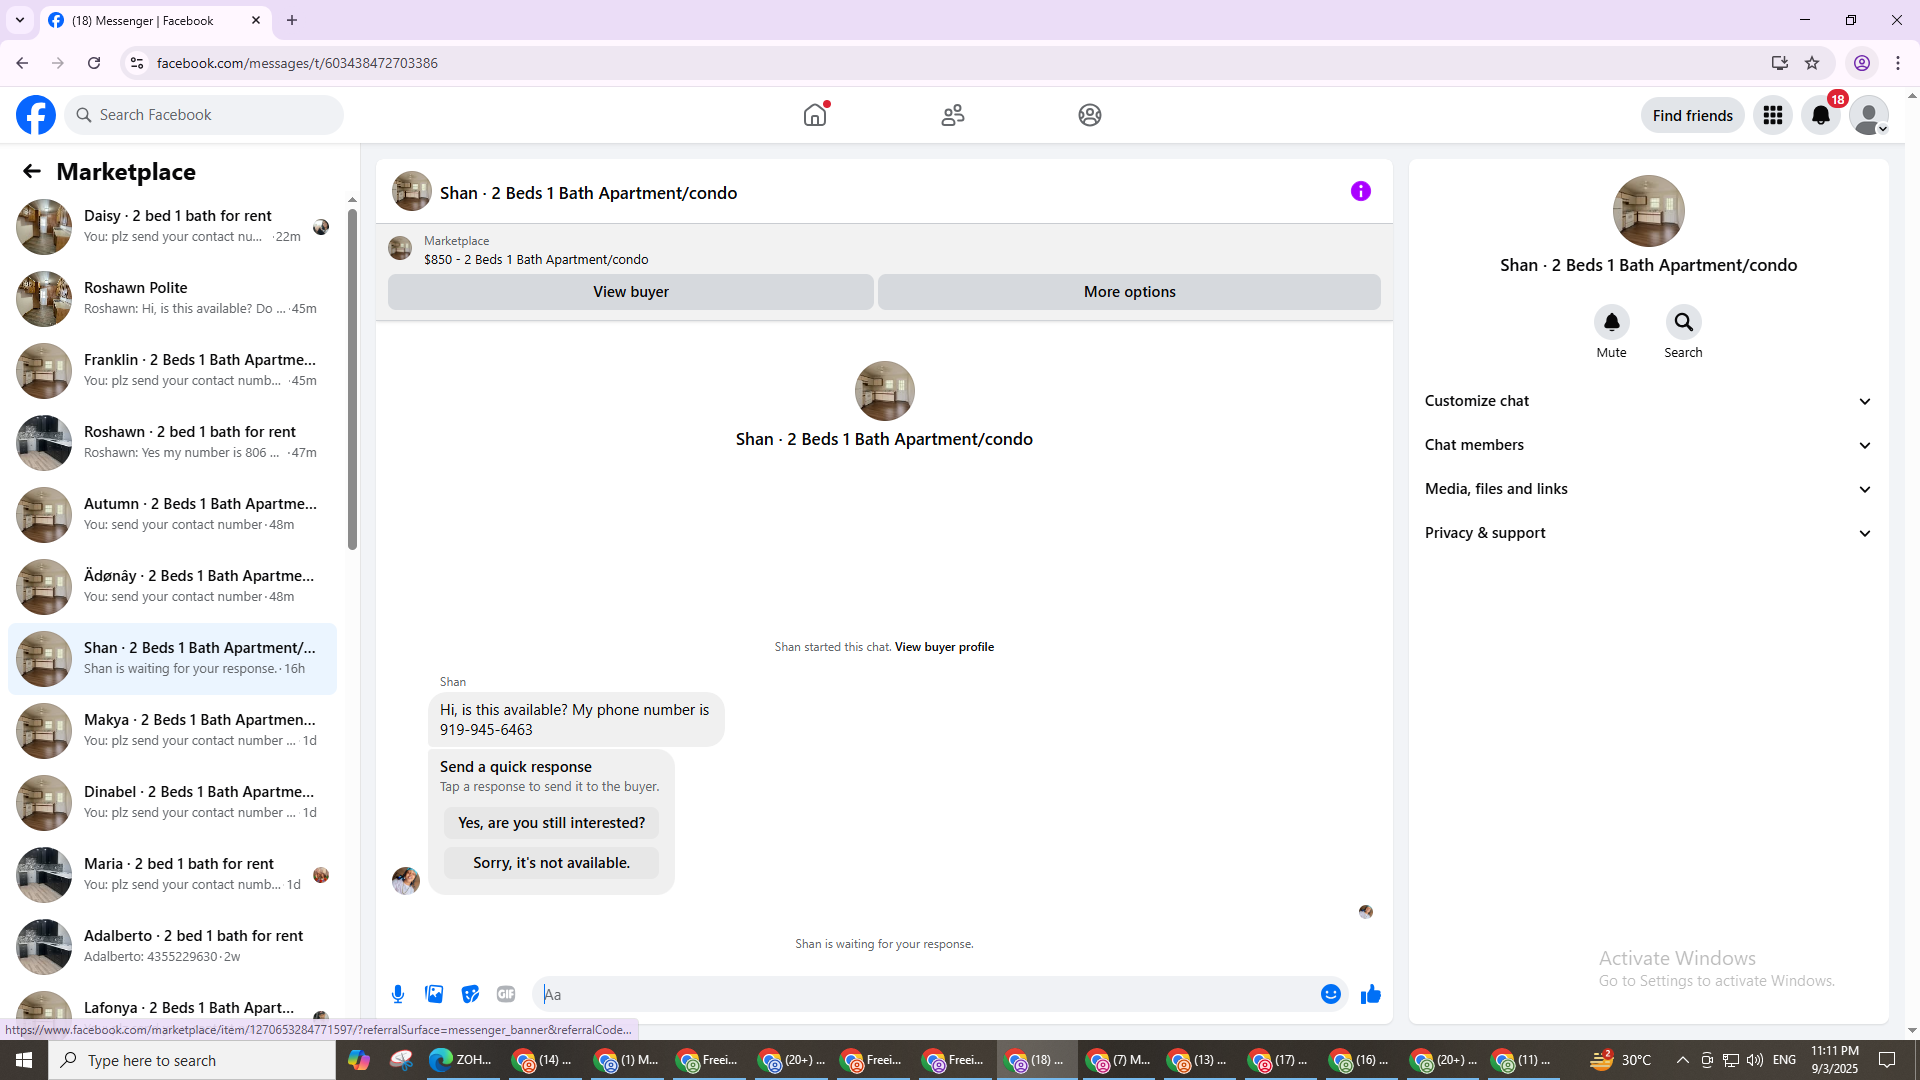Send quick reply 'Sorry, it's not available.'
Viewport: 1920px width, 1080px height.
click(x=551, y=863)
